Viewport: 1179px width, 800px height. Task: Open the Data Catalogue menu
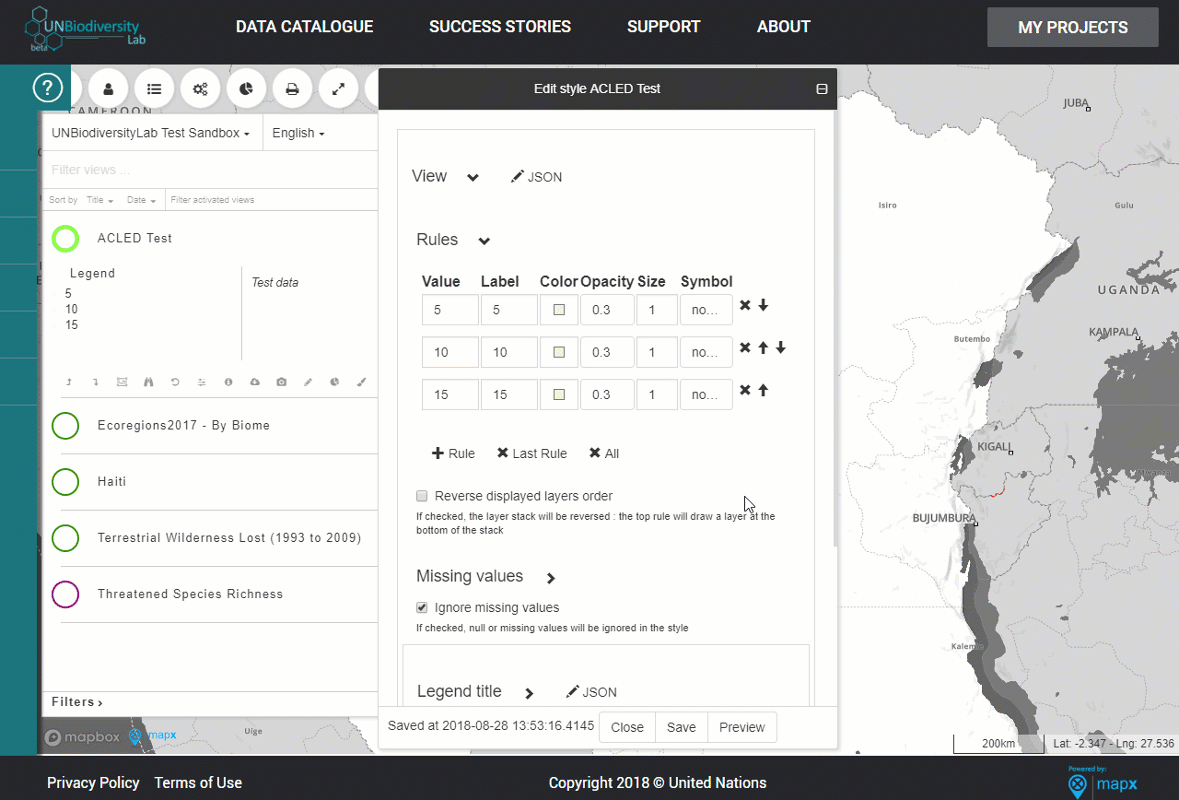pyautogui.click(x=305, y=27)
